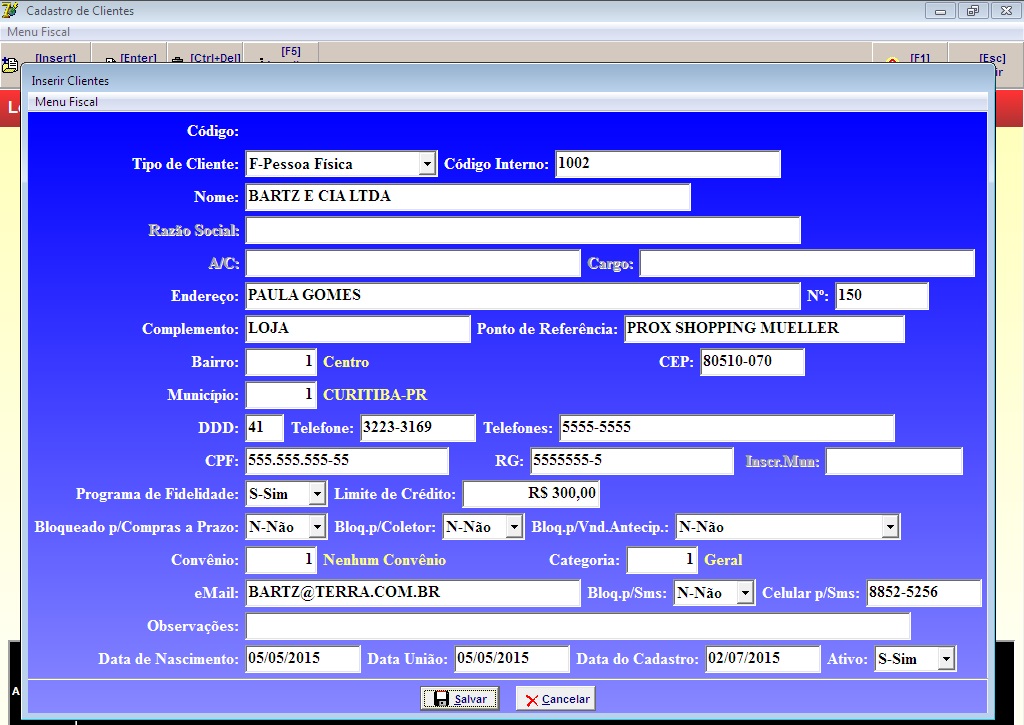Open the Ativo status dropdown
The image size is (1024, 725).
tap(946, 659)
